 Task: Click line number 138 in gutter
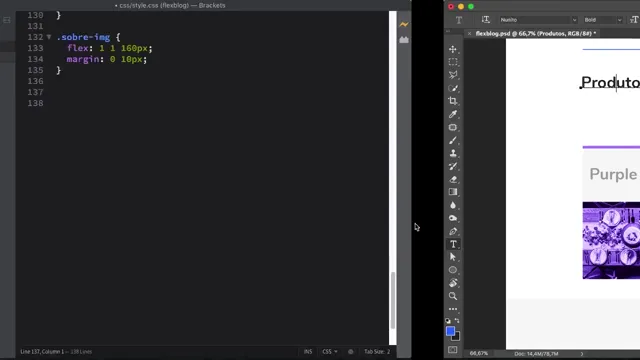click(35, 103)
